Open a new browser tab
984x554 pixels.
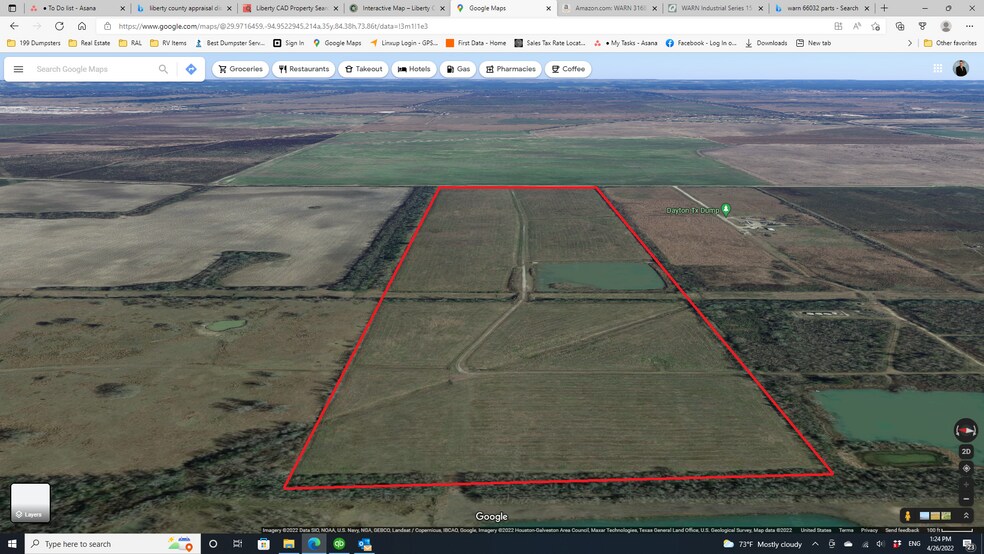pos(884,8)
